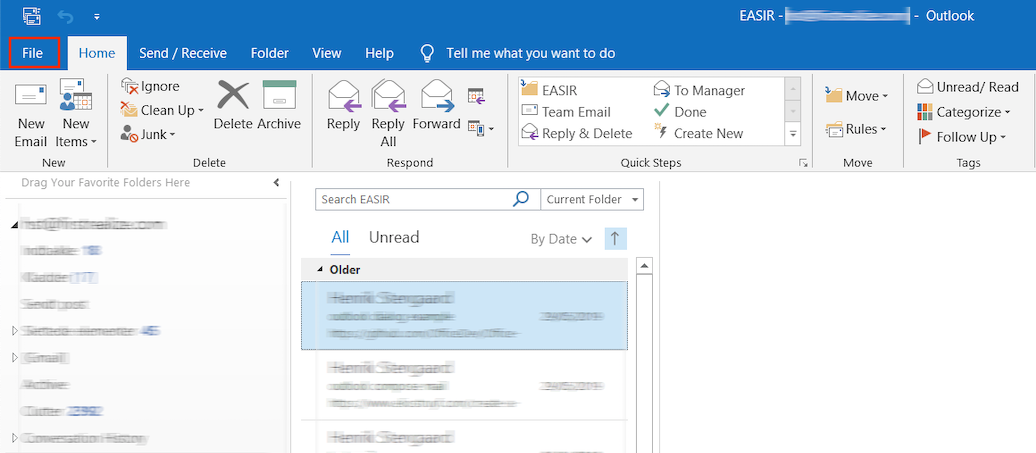Image resolution: width=1036 pixels, height=453 pixels.
Task: Open the By Date sort menu
Action: pyautogui.click(x=561, y=240)
